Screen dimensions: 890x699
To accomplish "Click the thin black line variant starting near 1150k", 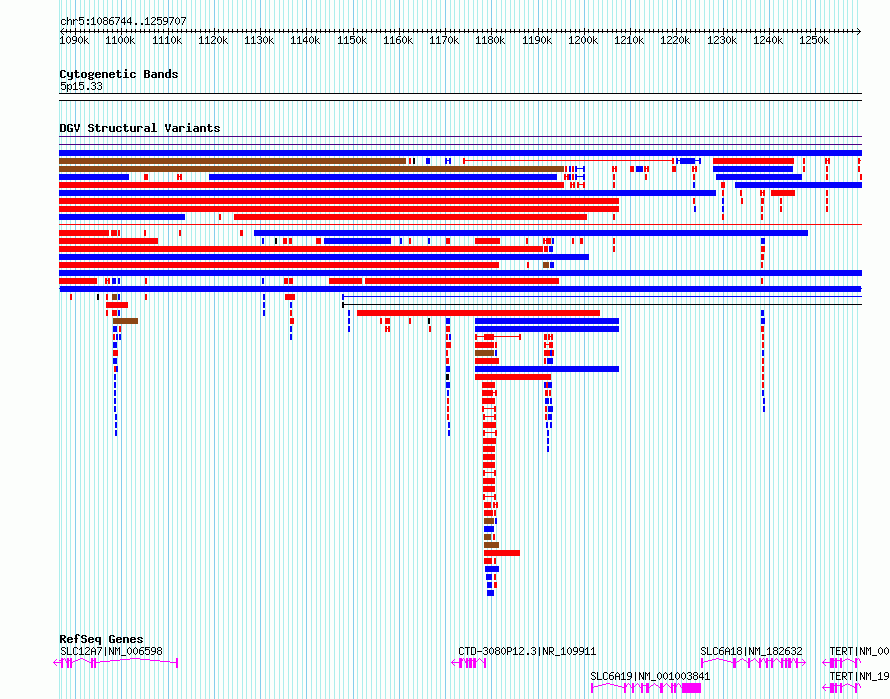I will (x=602, y=304).
